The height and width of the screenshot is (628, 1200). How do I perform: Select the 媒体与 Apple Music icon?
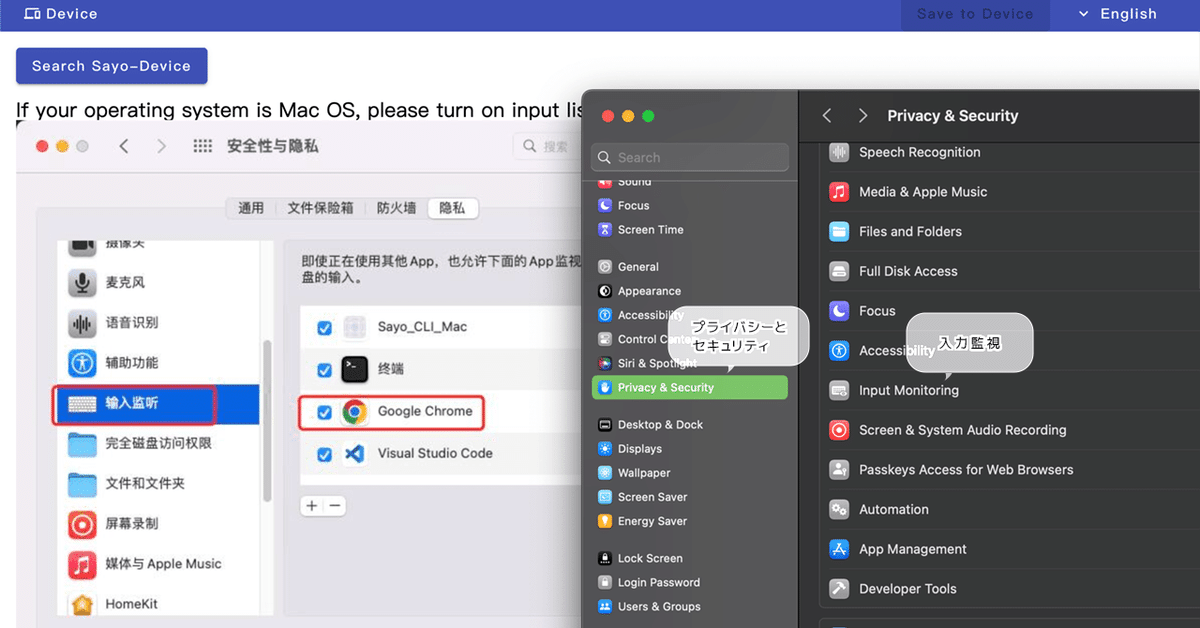[x=82, y=564]
